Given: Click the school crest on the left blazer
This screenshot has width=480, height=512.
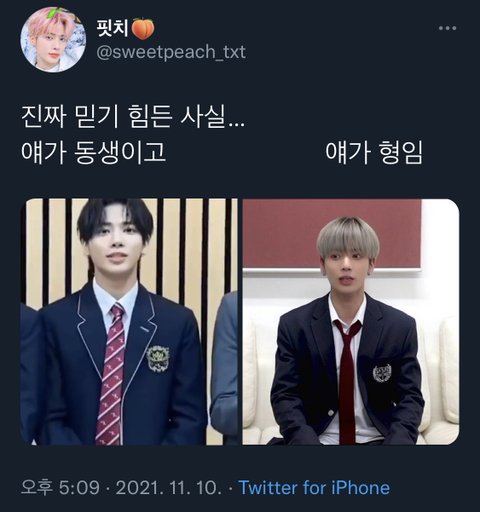Looking at the screenshot, I should [x=158, y=358].
